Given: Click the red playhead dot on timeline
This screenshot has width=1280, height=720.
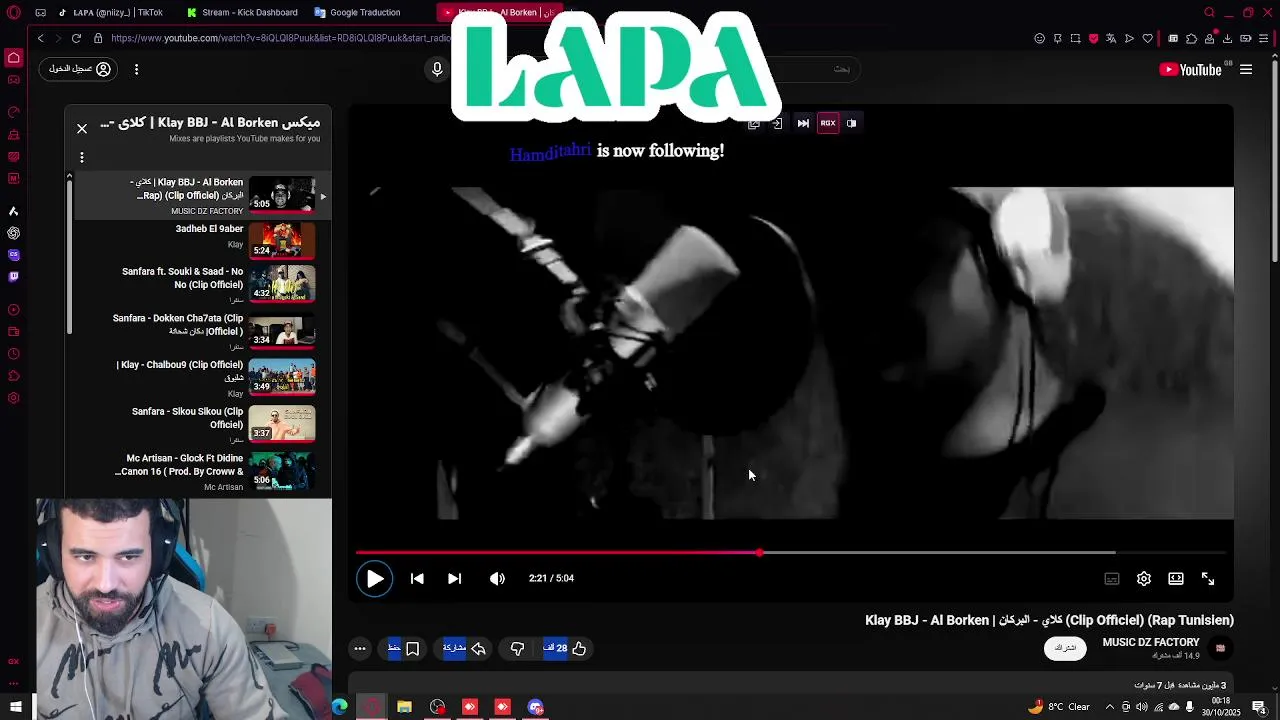Looking at the screenshot, I should tap(760, 552).
